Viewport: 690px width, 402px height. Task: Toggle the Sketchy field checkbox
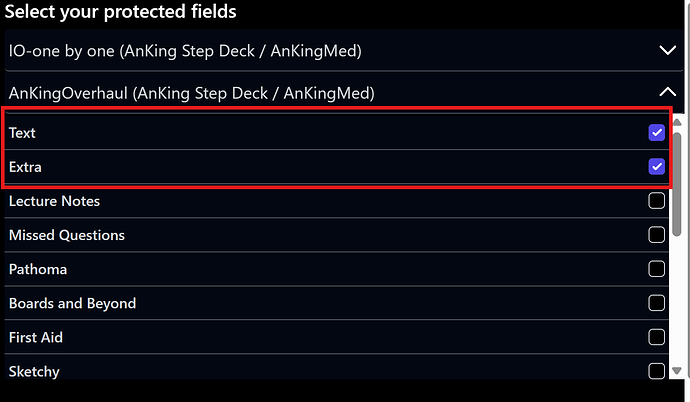tap(656, 371)
